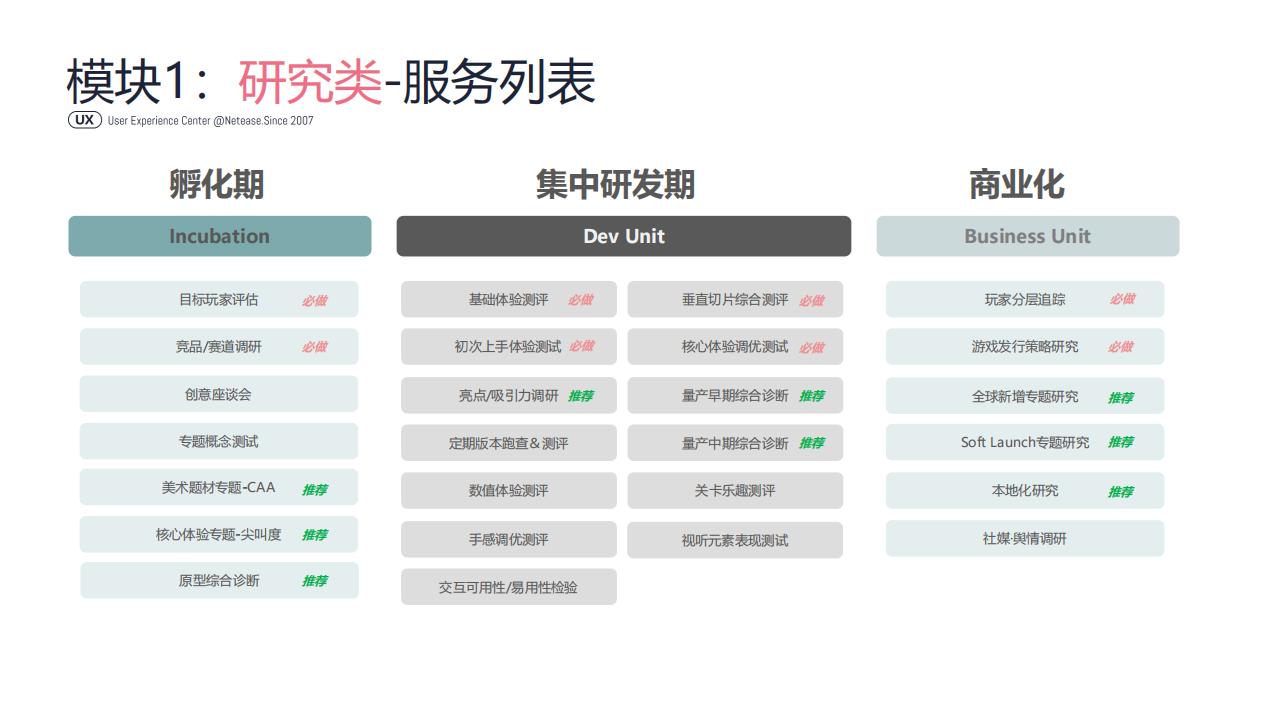
Task: Select 交互可用性/易用性检验 entry
Action: click(x=508, y=587)
